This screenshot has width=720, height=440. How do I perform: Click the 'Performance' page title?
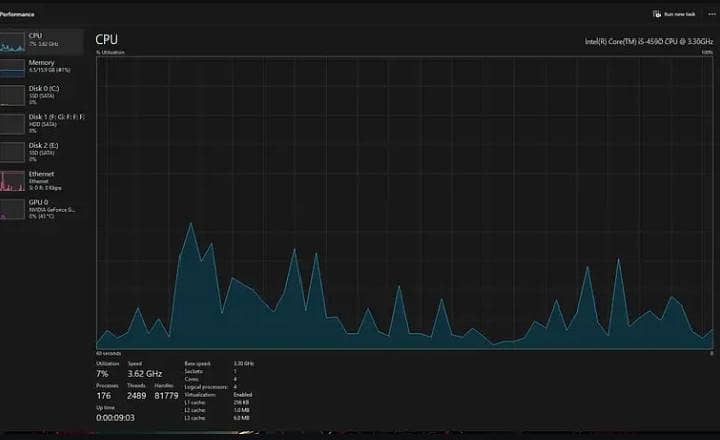click(17, 14)
